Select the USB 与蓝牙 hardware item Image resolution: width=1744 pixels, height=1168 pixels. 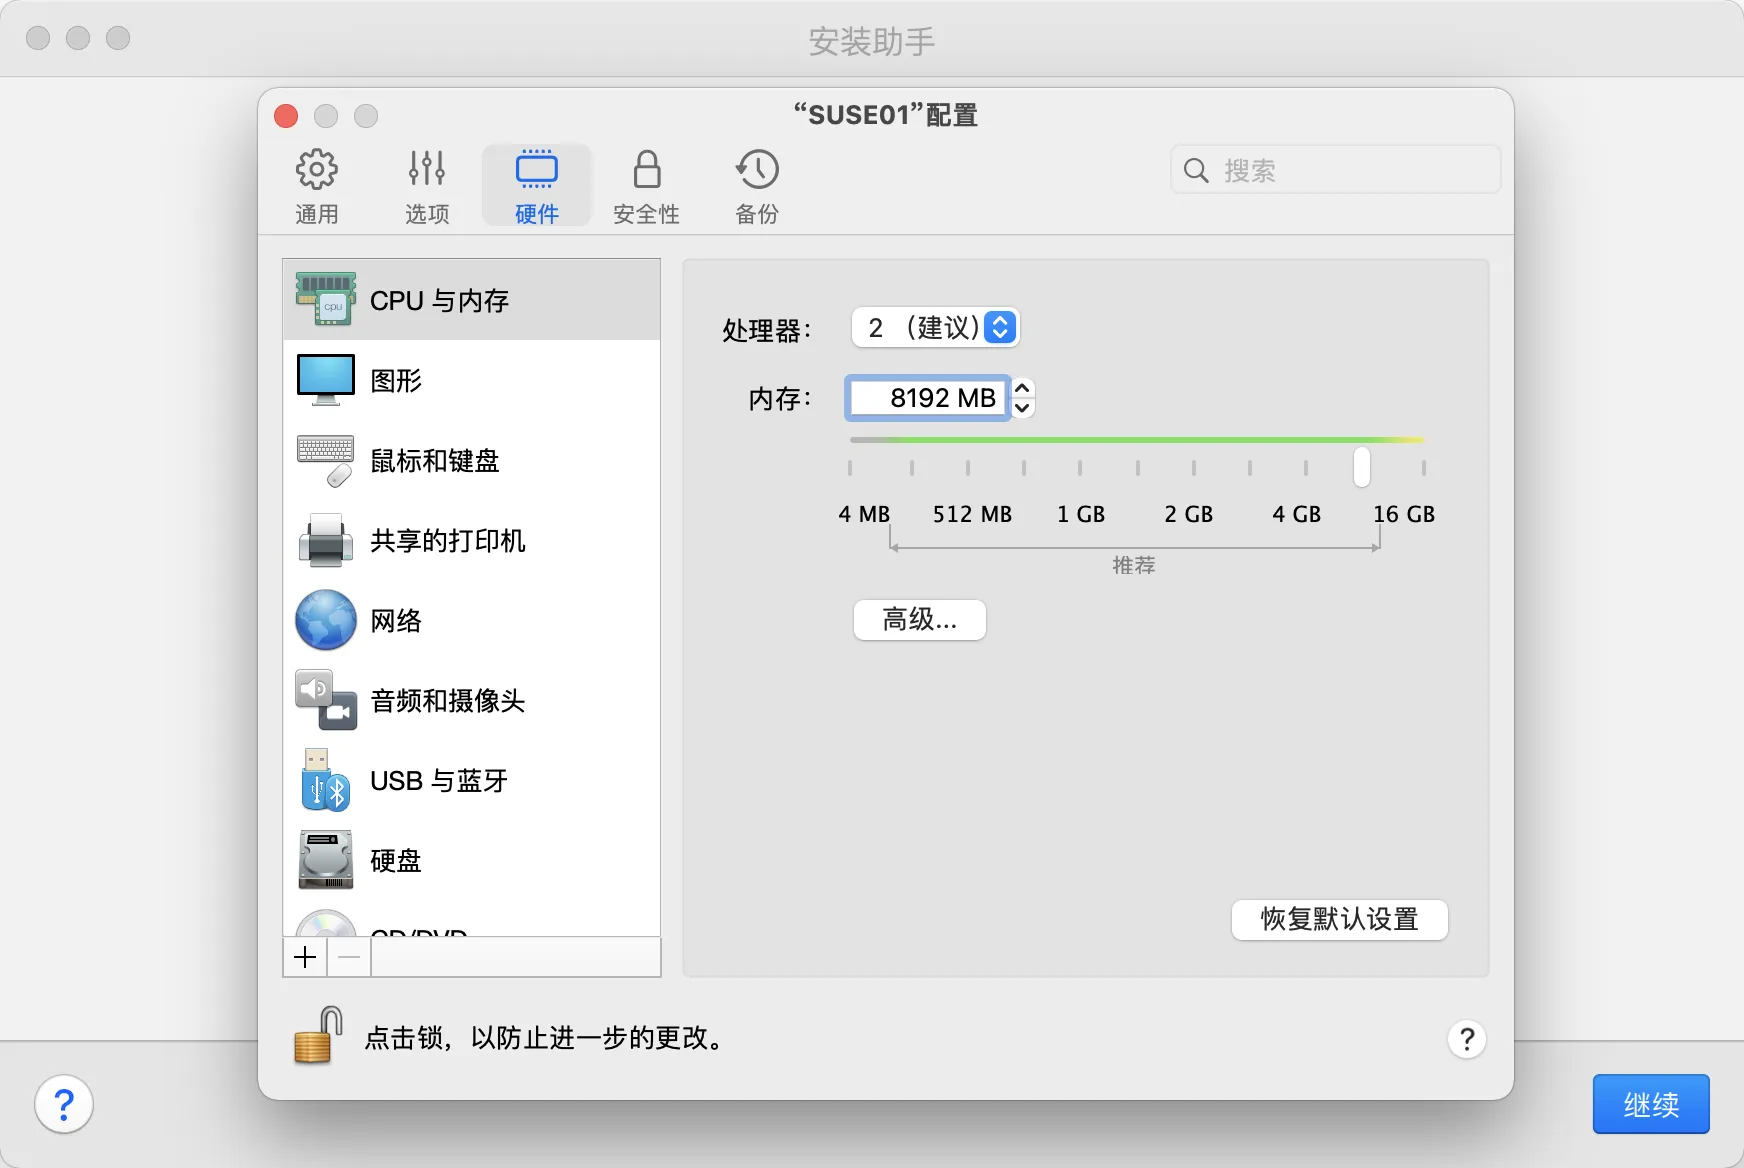click(437, 781)
